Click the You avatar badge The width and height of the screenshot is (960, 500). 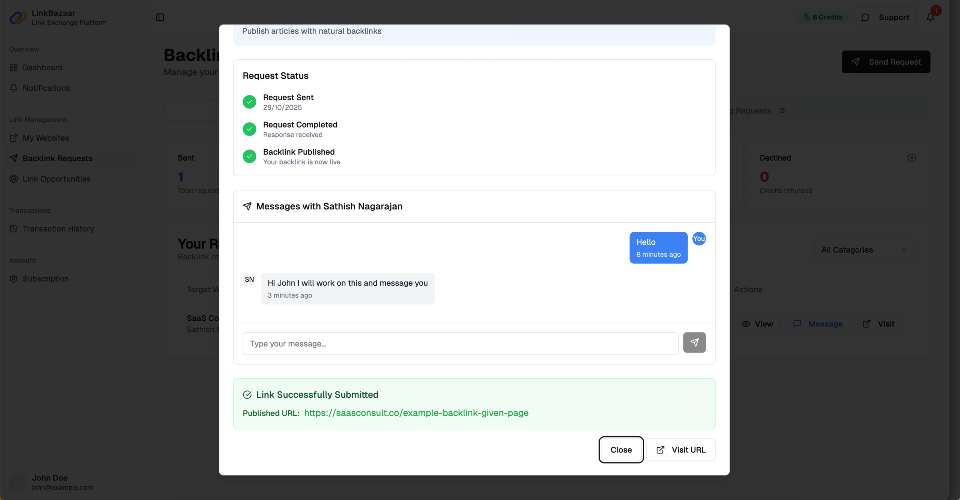699,239
